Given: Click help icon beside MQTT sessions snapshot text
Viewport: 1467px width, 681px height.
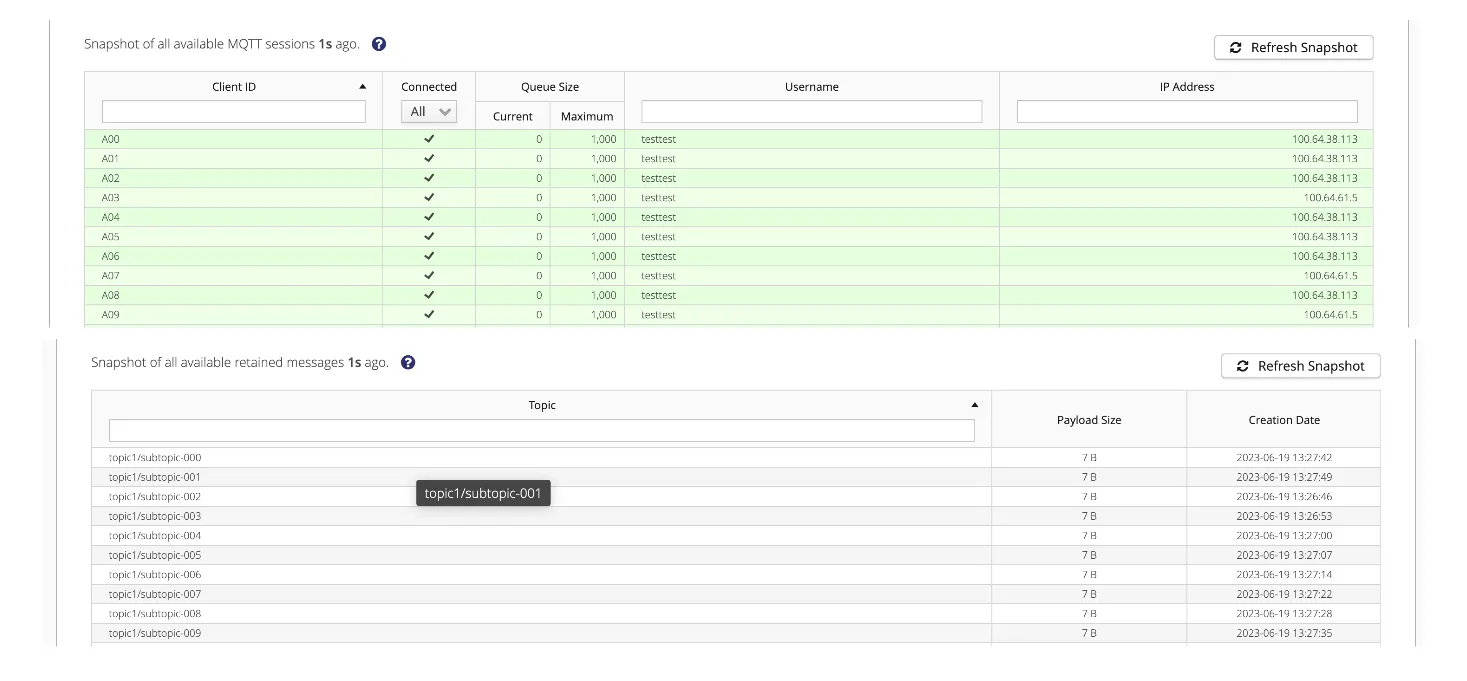Looking at the screenshot, I should pyautogui.click(x=379, y=44).
